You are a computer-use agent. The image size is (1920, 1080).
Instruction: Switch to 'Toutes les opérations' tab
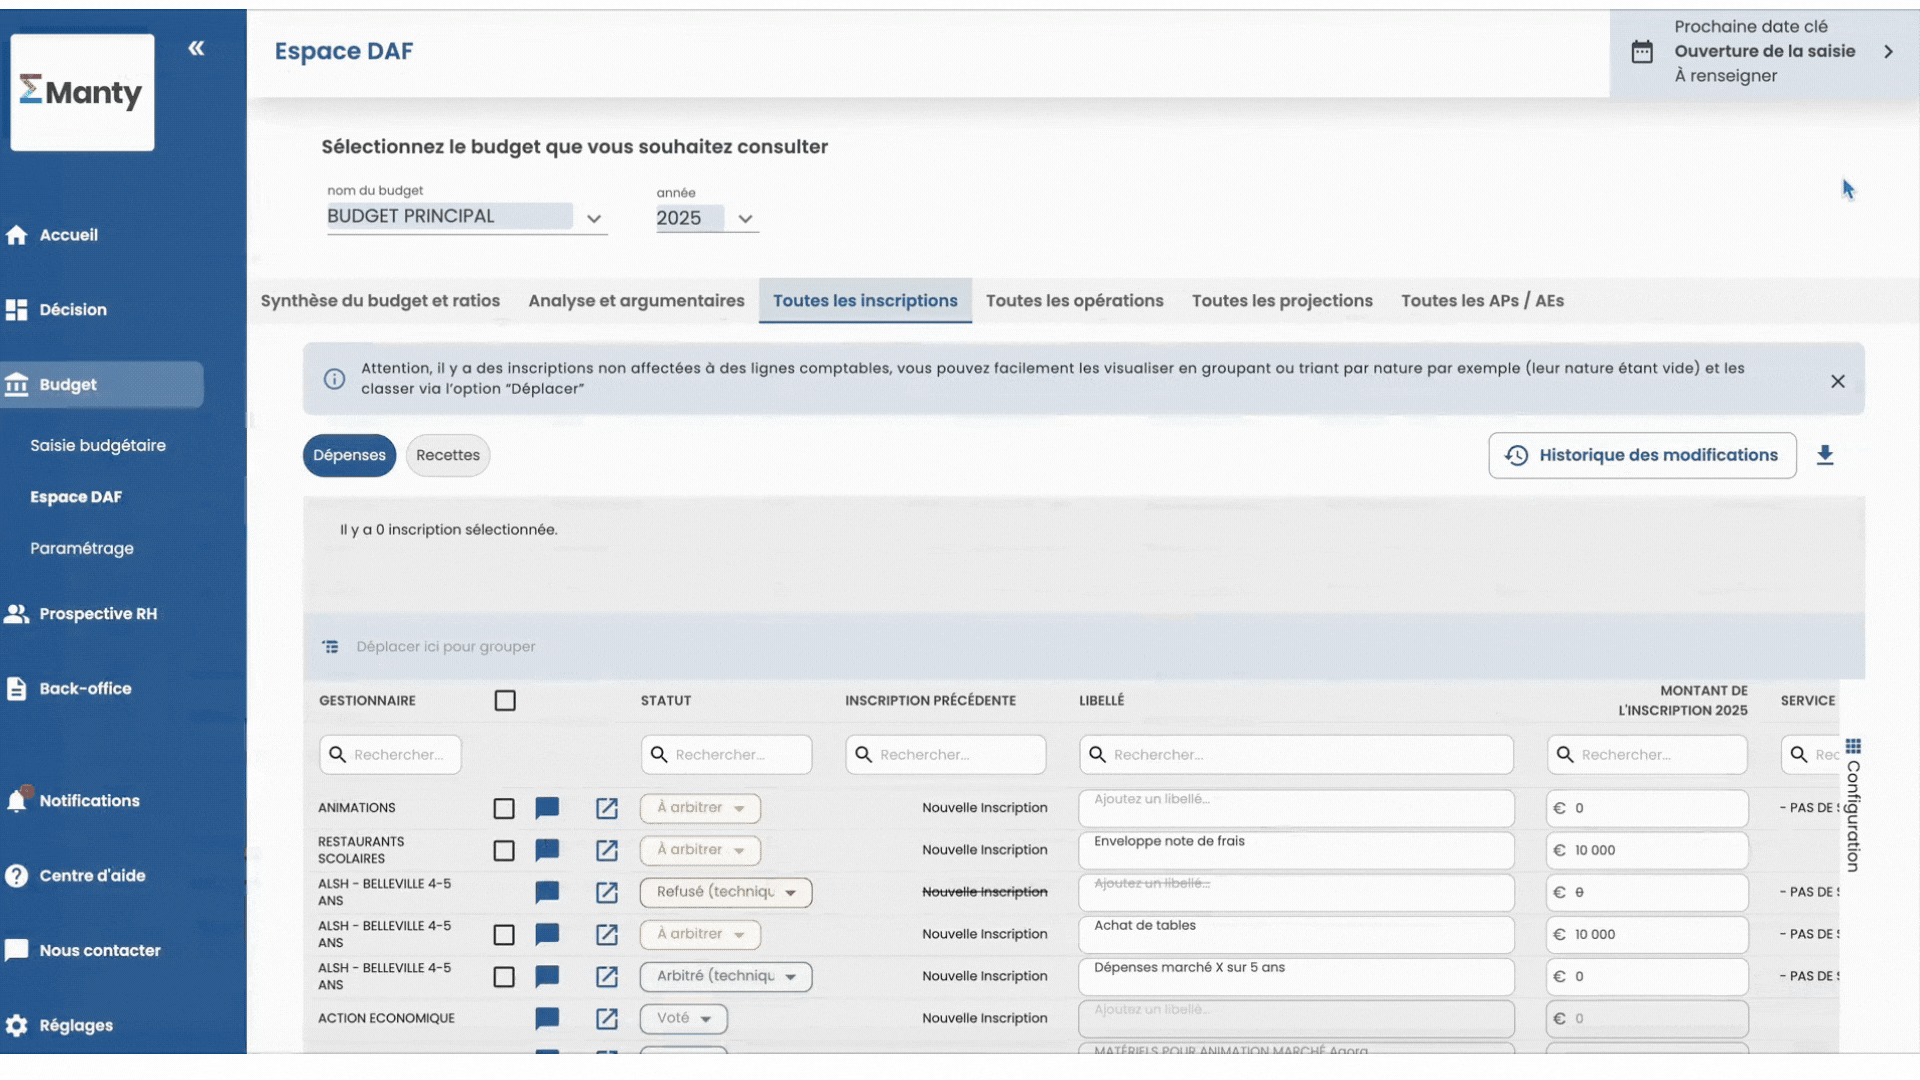tap(1074, 301)
